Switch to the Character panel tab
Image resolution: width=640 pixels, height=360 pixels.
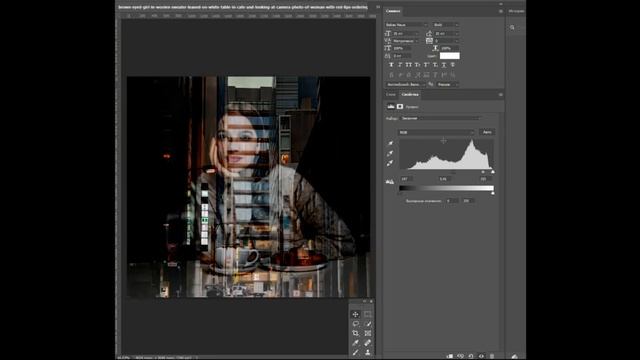click(x=393, y=11)
